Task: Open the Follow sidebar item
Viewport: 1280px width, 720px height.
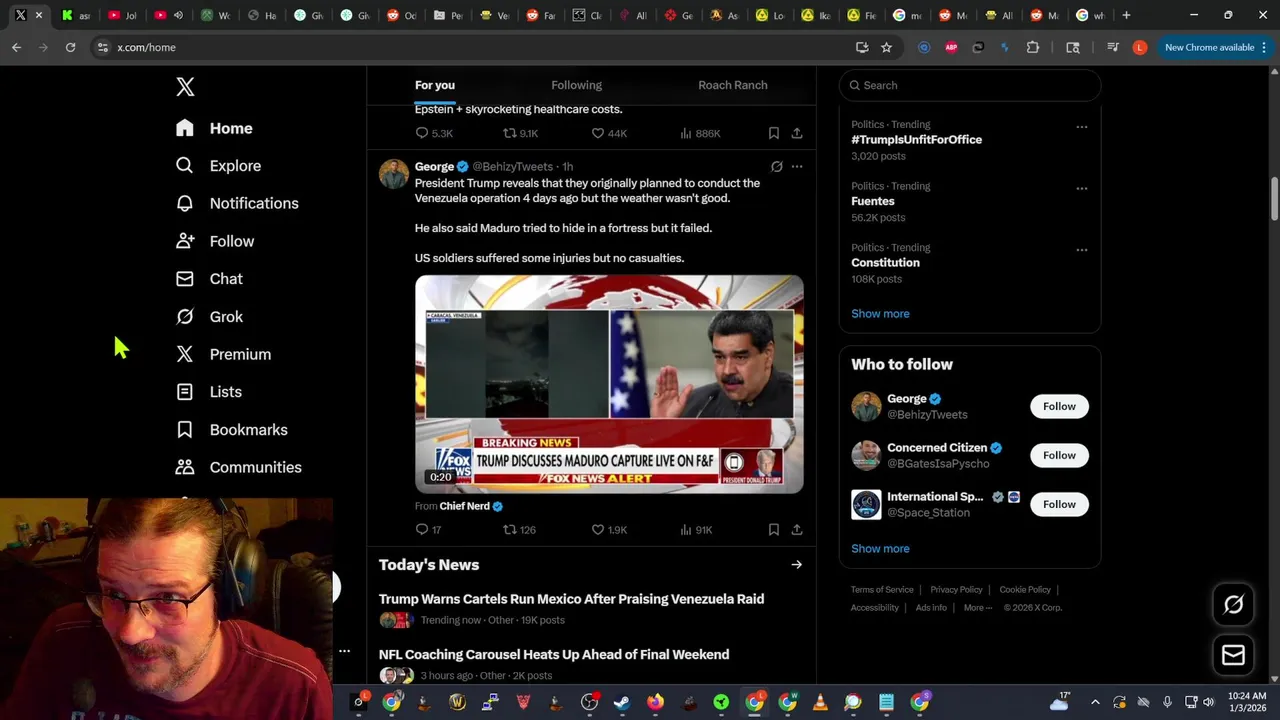Action: pyautogui.click(x=215, y=241)
